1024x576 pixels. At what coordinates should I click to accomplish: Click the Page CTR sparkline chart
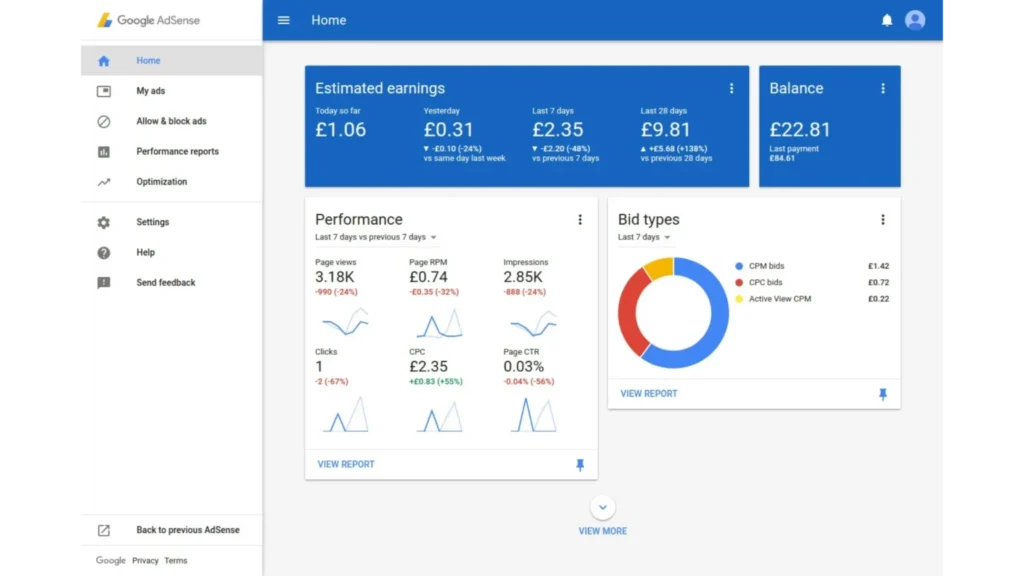[534, 414]
